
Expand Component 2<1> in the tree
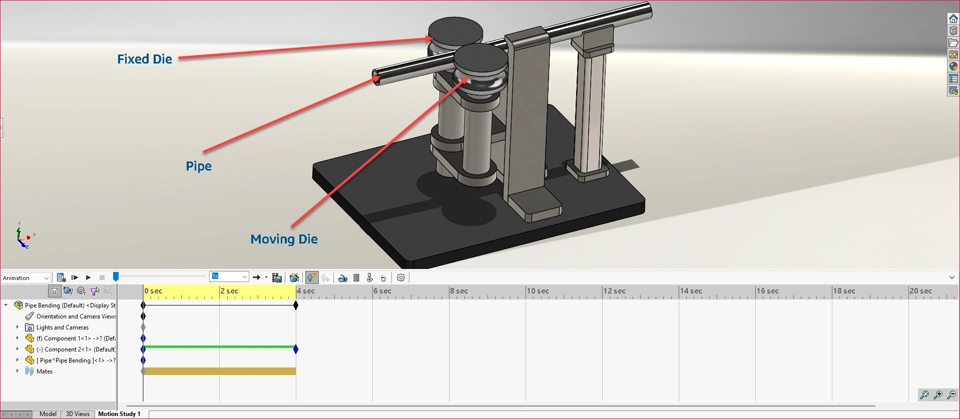click(x=17, y=349)
